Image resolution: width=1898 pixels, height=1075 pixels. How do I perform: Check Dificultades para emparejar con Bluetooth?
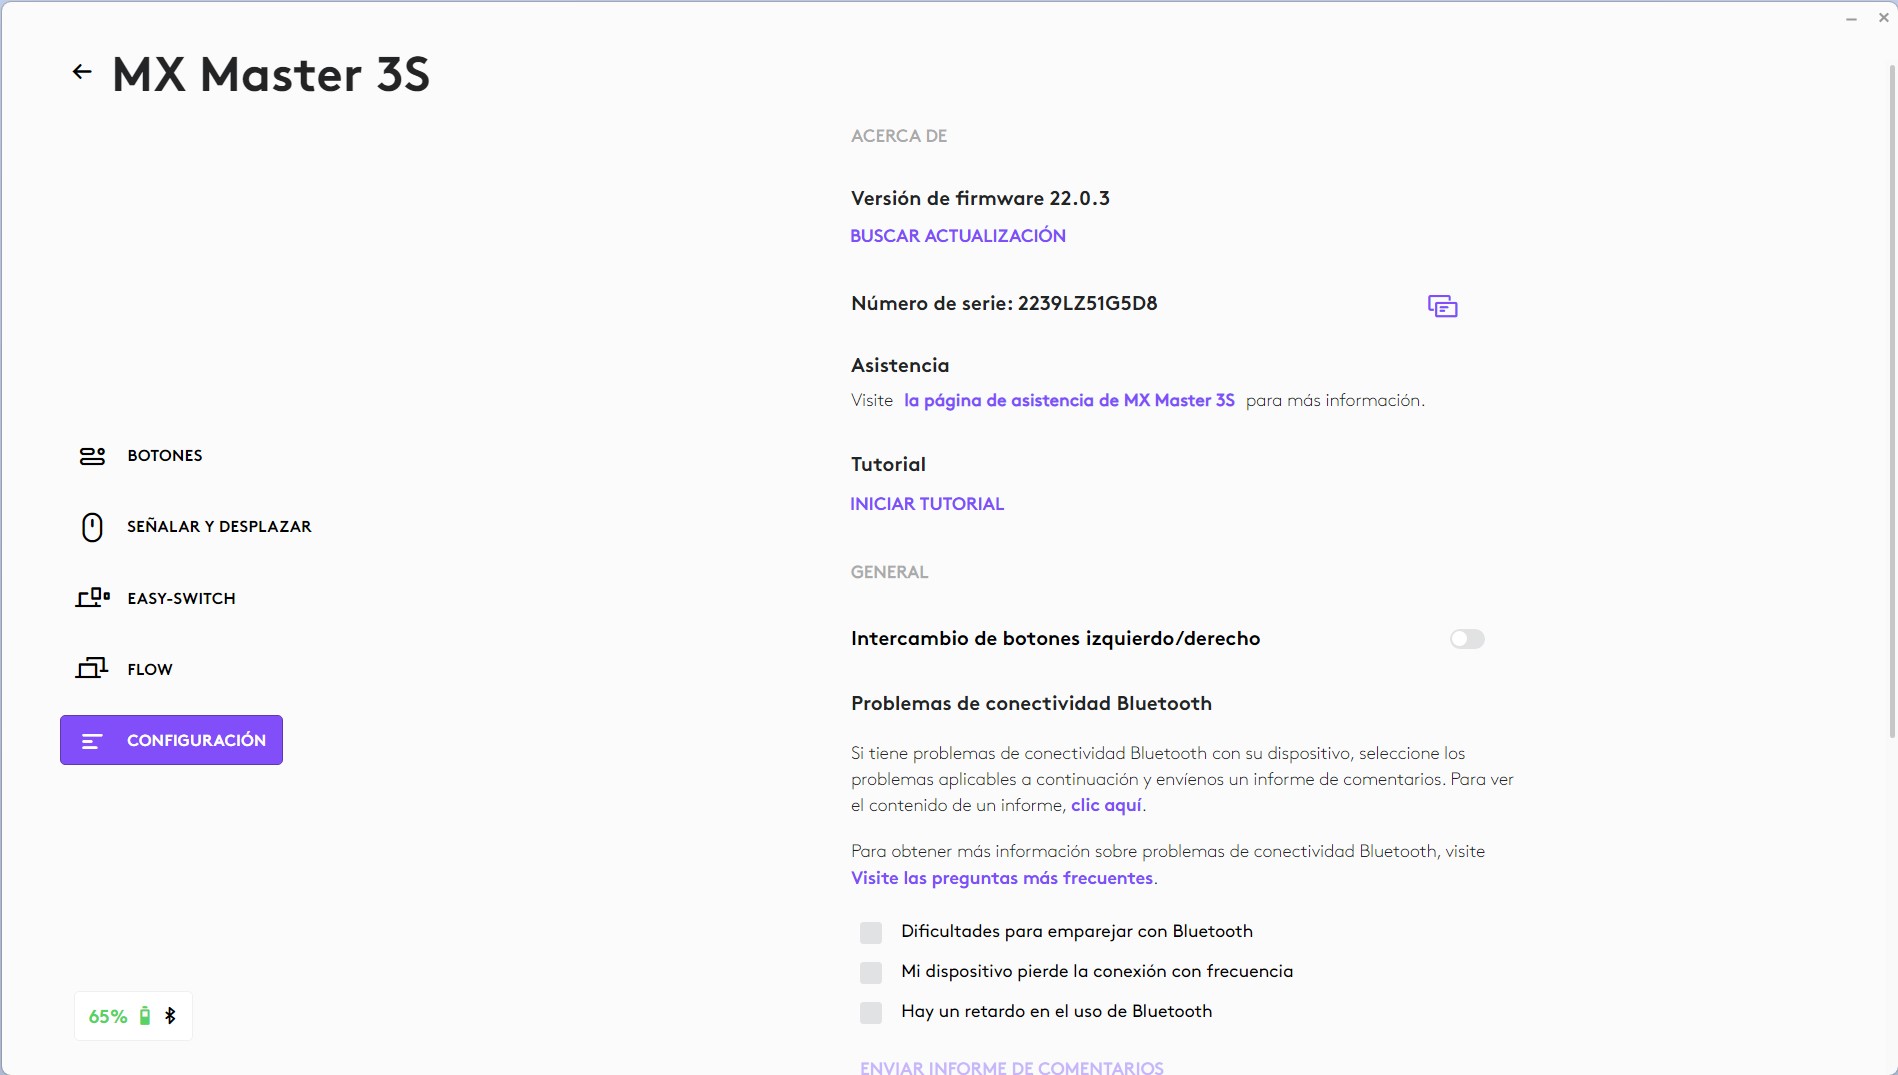click(x=871, y=933)
